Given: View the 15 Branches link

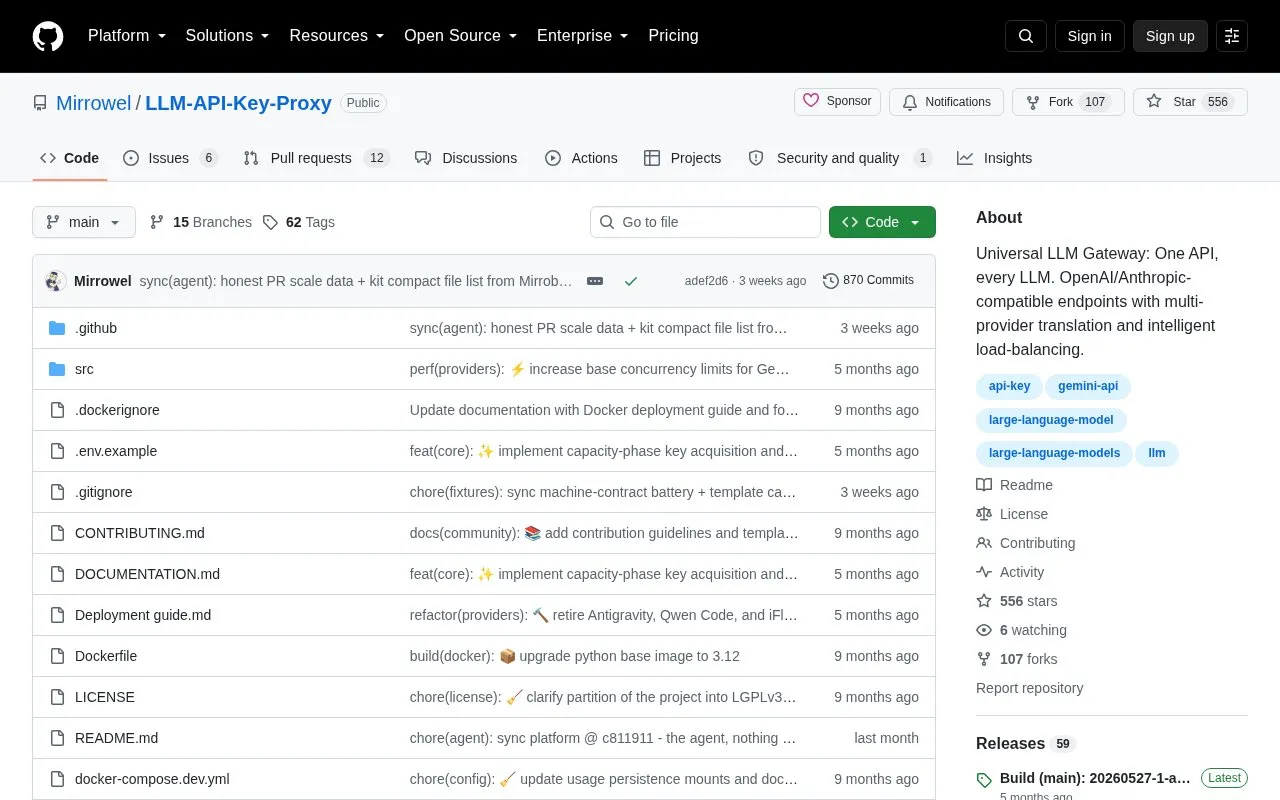Looking at the screenshot, I should click(x=201, y=222).
